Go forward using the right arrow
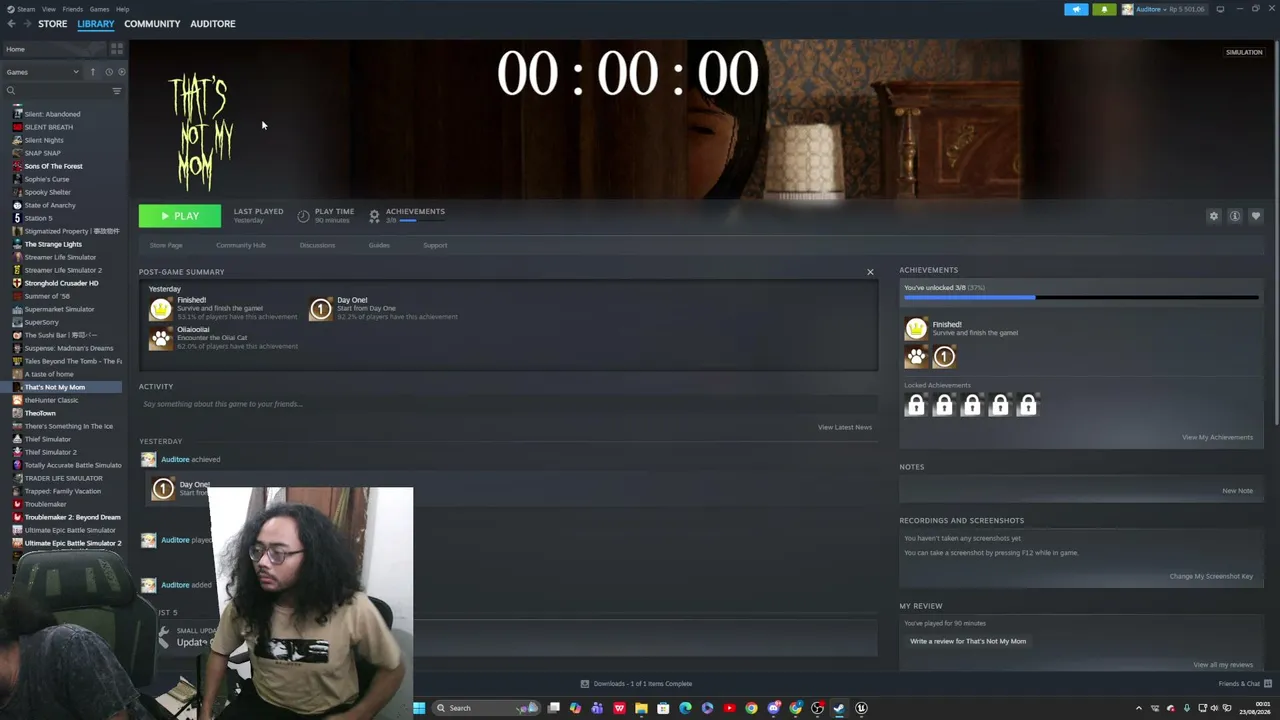Image resolution: width=1280 pixels, height=720 pixels. (26, 24)
